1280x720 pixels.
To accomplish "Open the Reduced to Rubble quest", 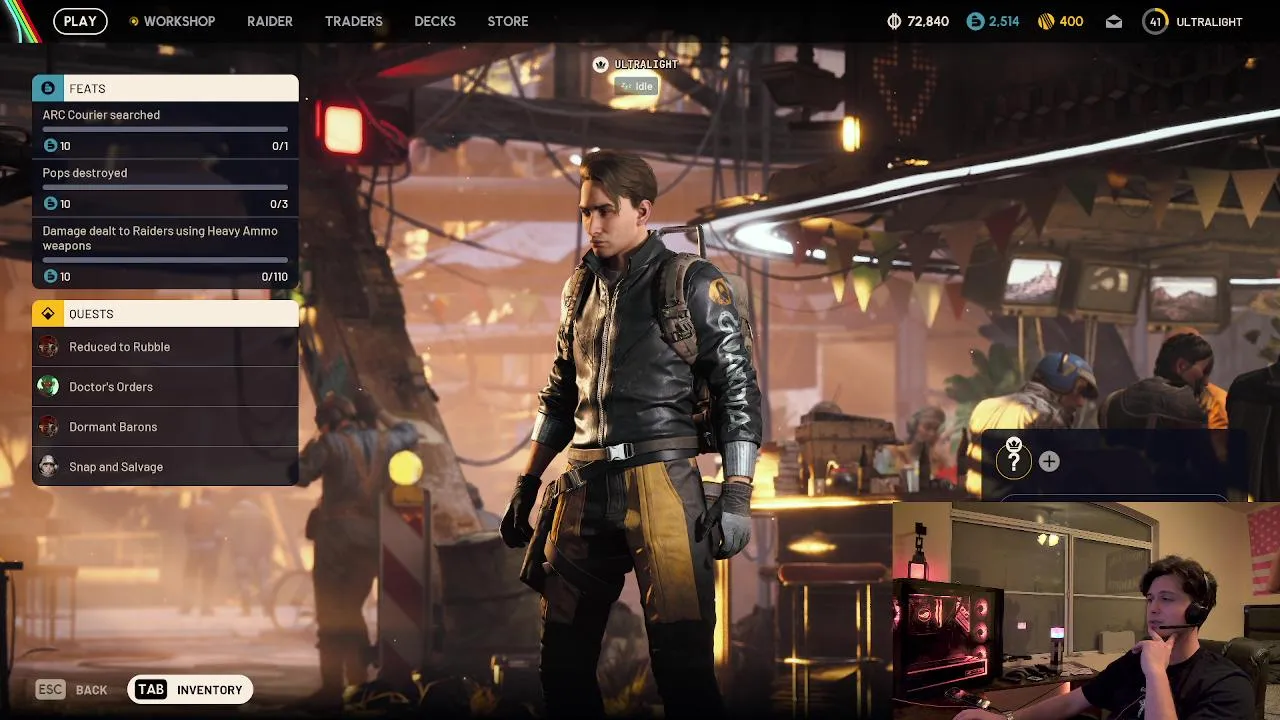I will pyautogui.click(x=165, y=347).
